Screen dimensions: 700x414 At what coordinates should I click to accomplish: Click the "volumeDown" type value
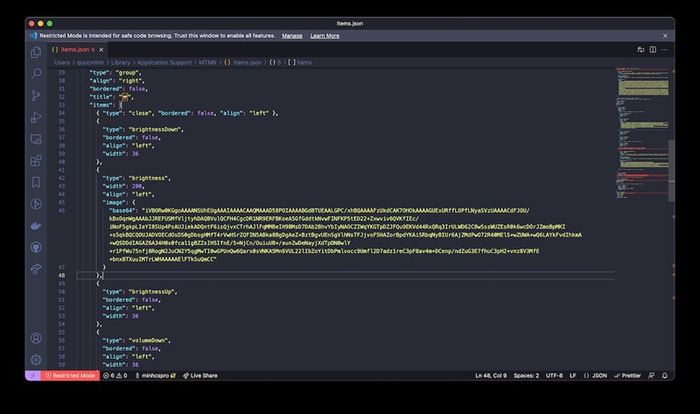point(150,340)
